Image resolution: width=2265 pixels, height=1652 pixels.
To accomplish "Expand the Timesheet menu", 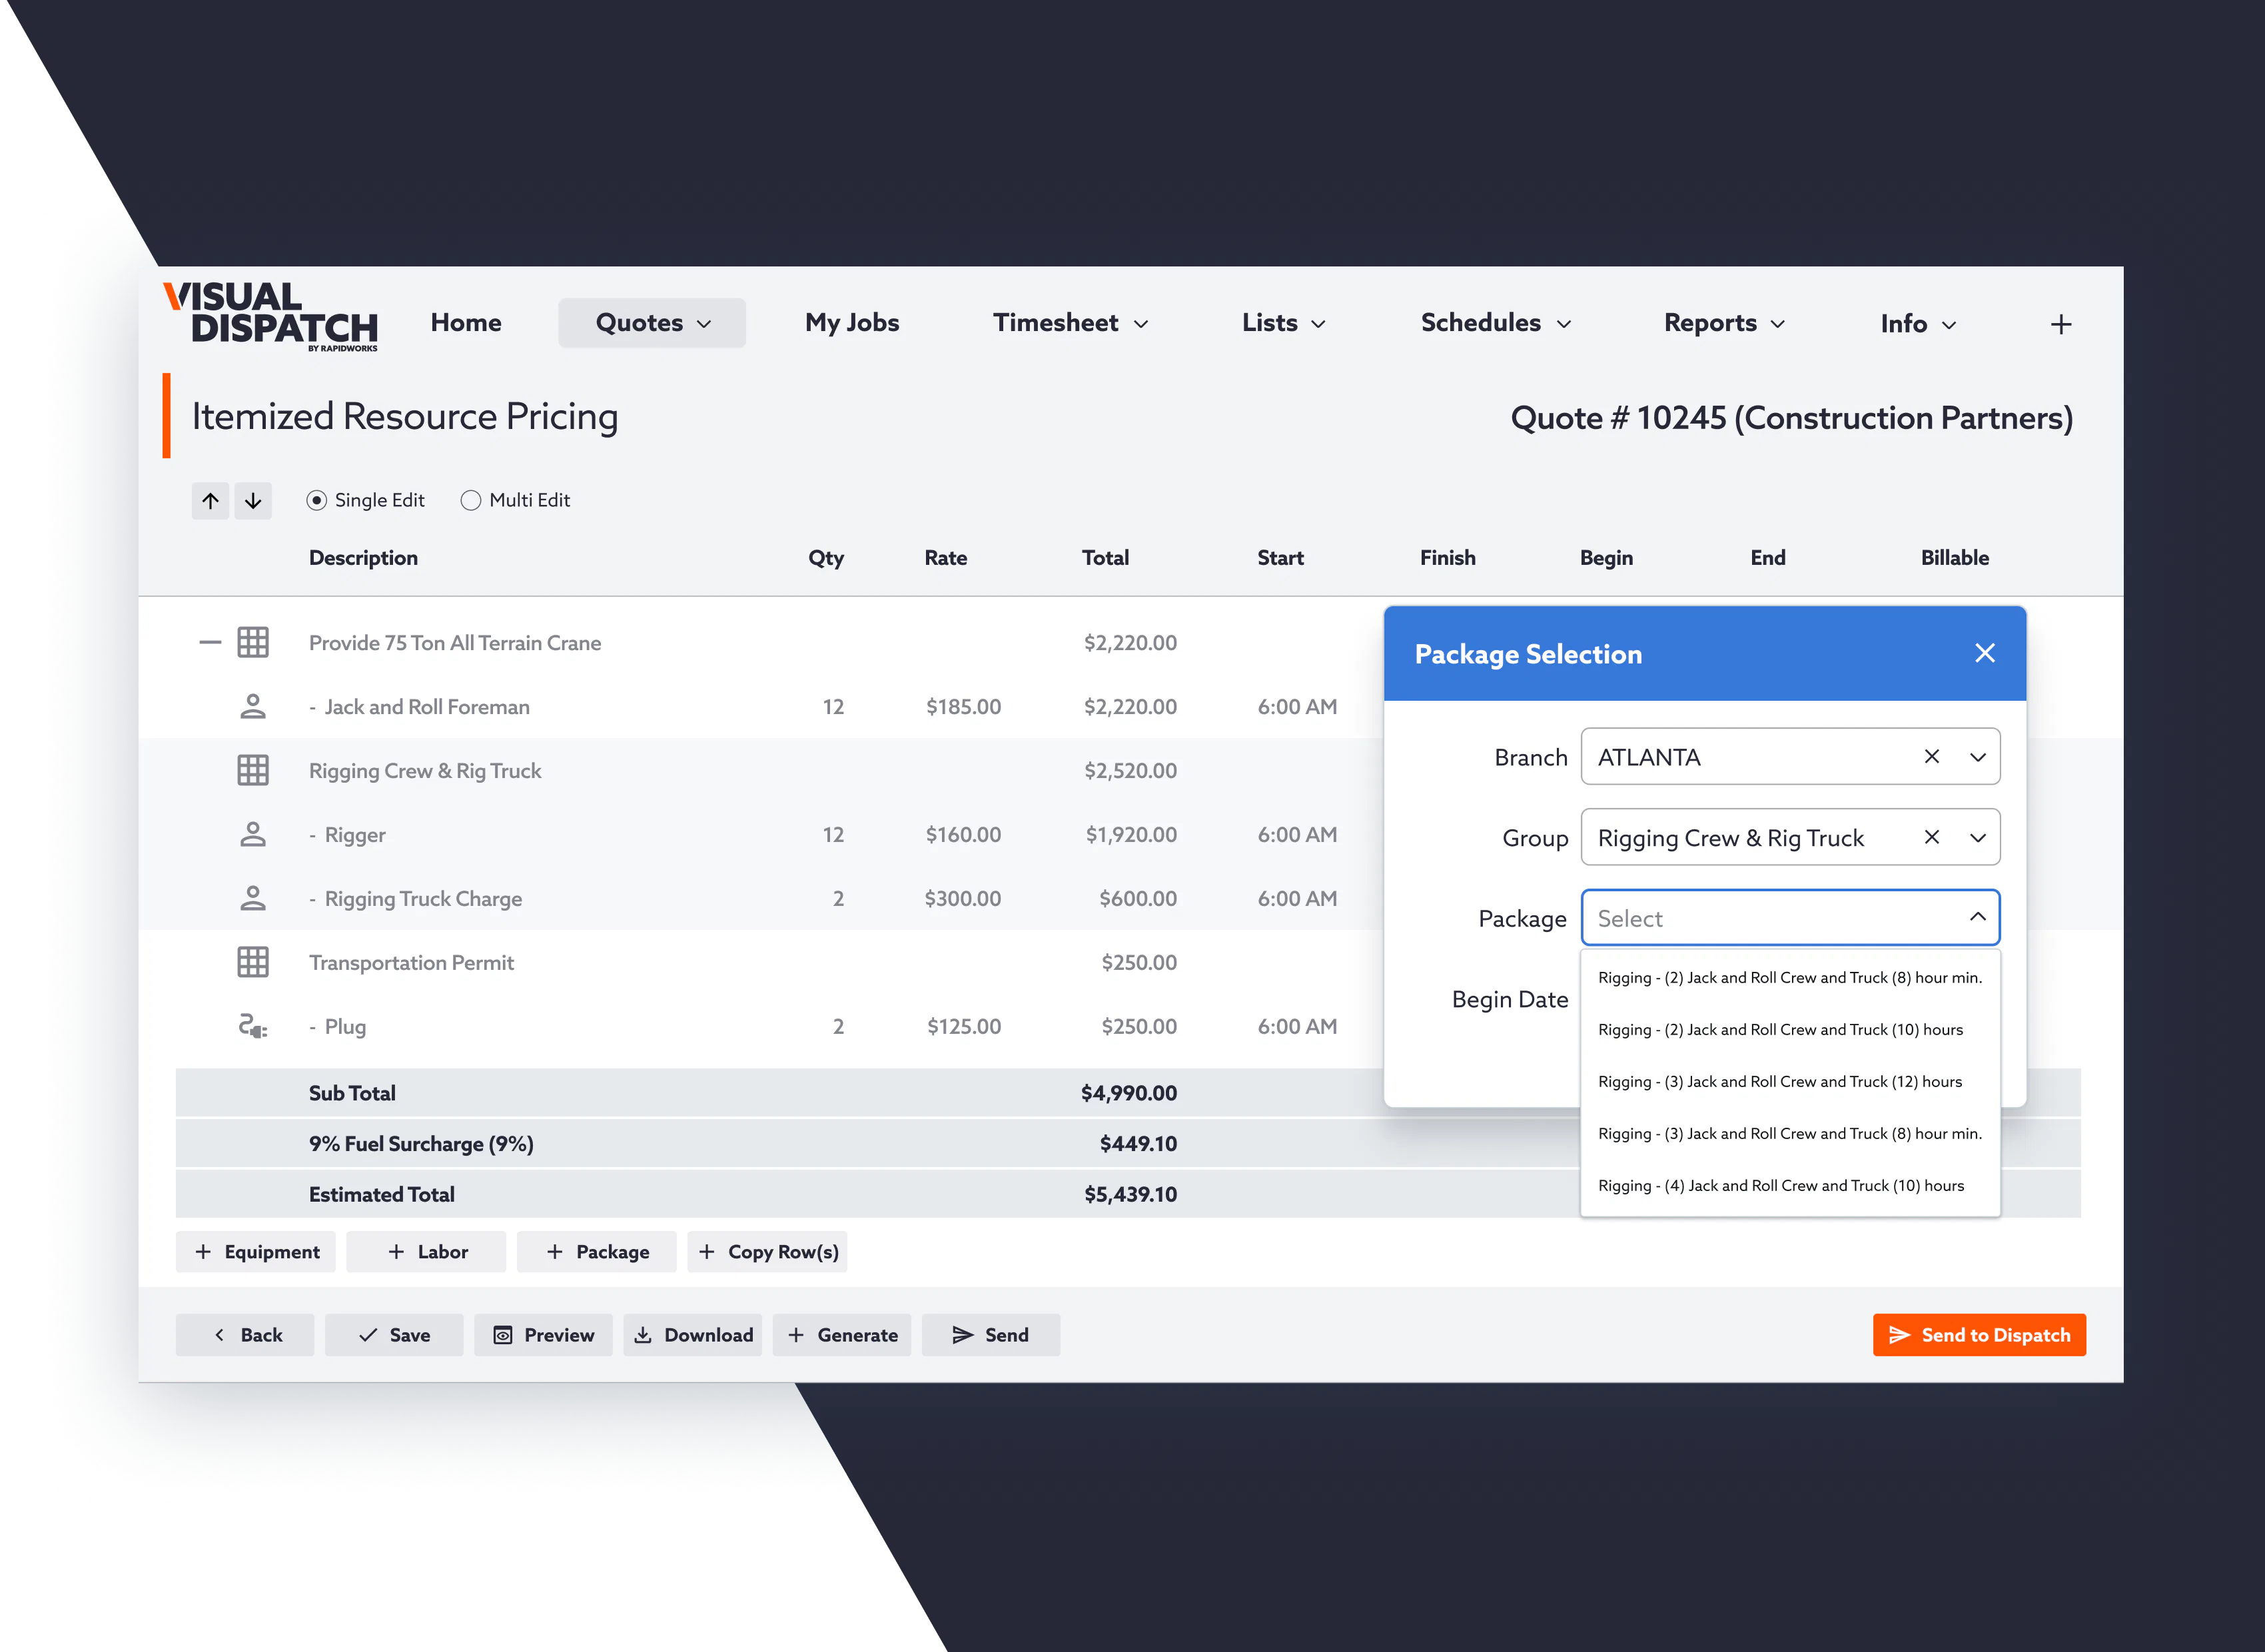I will [1070, 323].
